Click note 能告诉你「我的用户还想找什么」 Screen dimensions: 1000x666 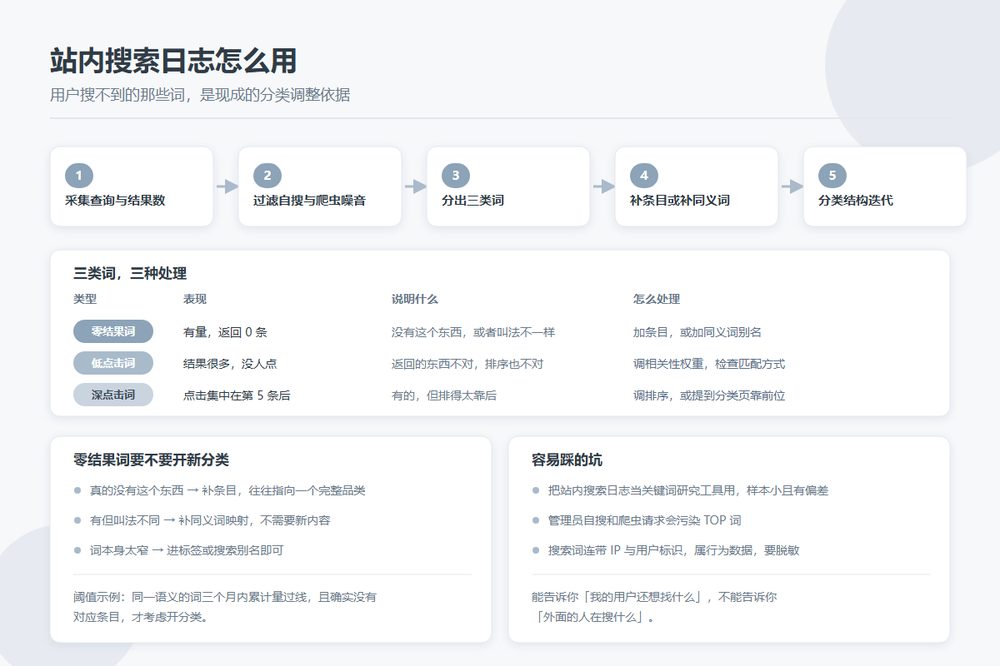[x=654, y=607]
